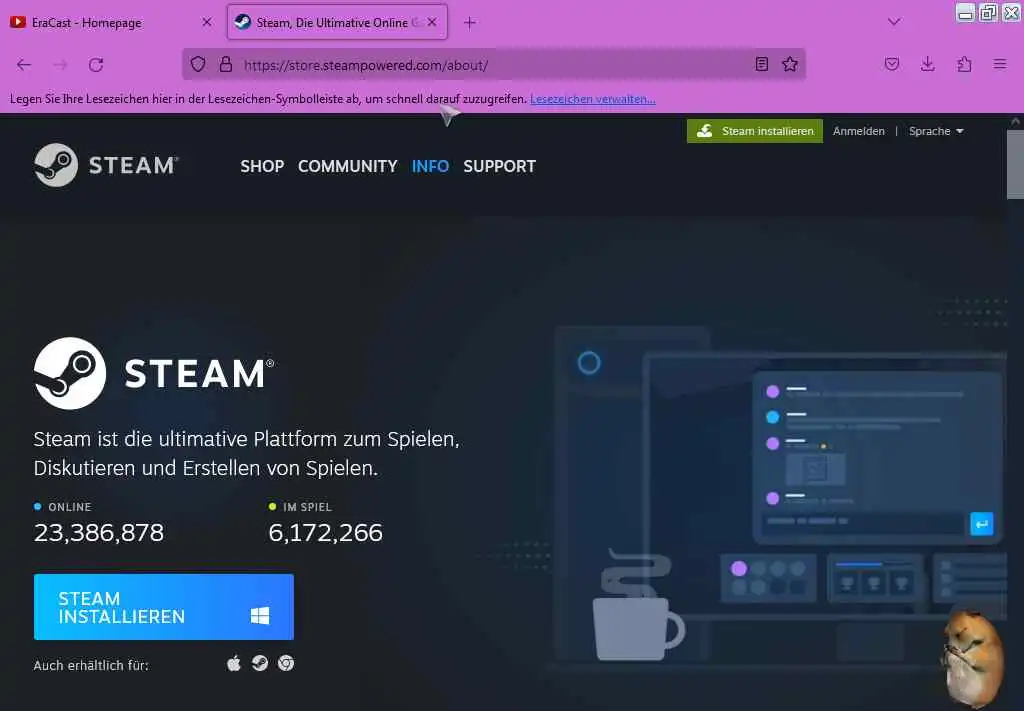Image resolution: width=1024 pixels, height=711 pixels.
Task: Close the EraCast - Homepage tab
Action: (207, 22)
